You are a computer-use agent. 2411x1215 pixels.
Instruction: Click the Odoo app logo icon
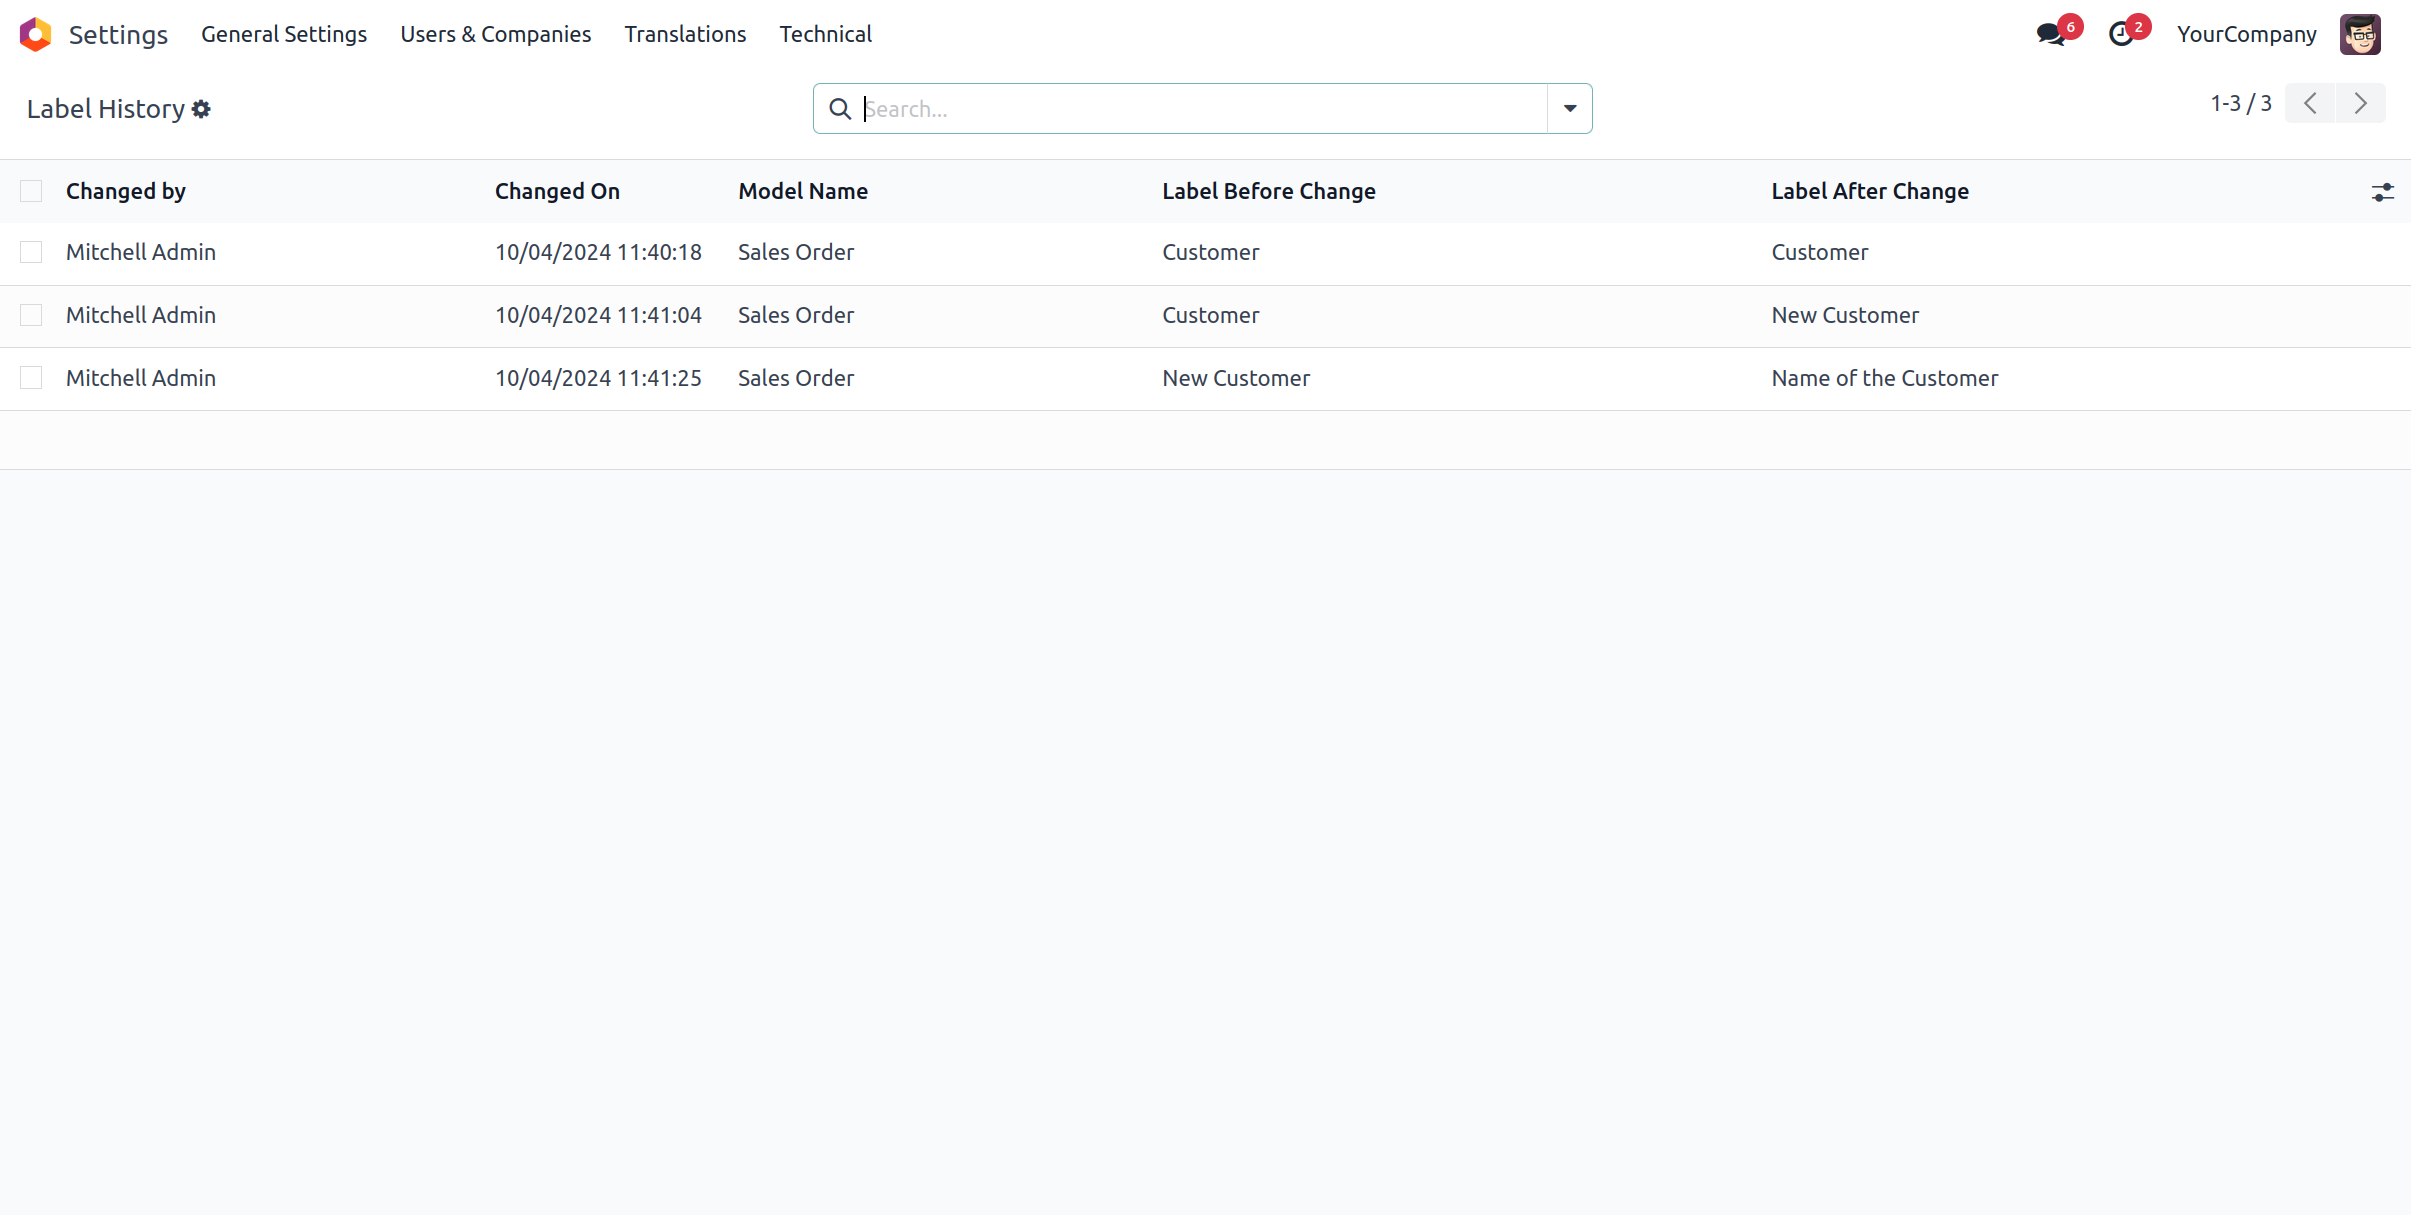(35, 34)
